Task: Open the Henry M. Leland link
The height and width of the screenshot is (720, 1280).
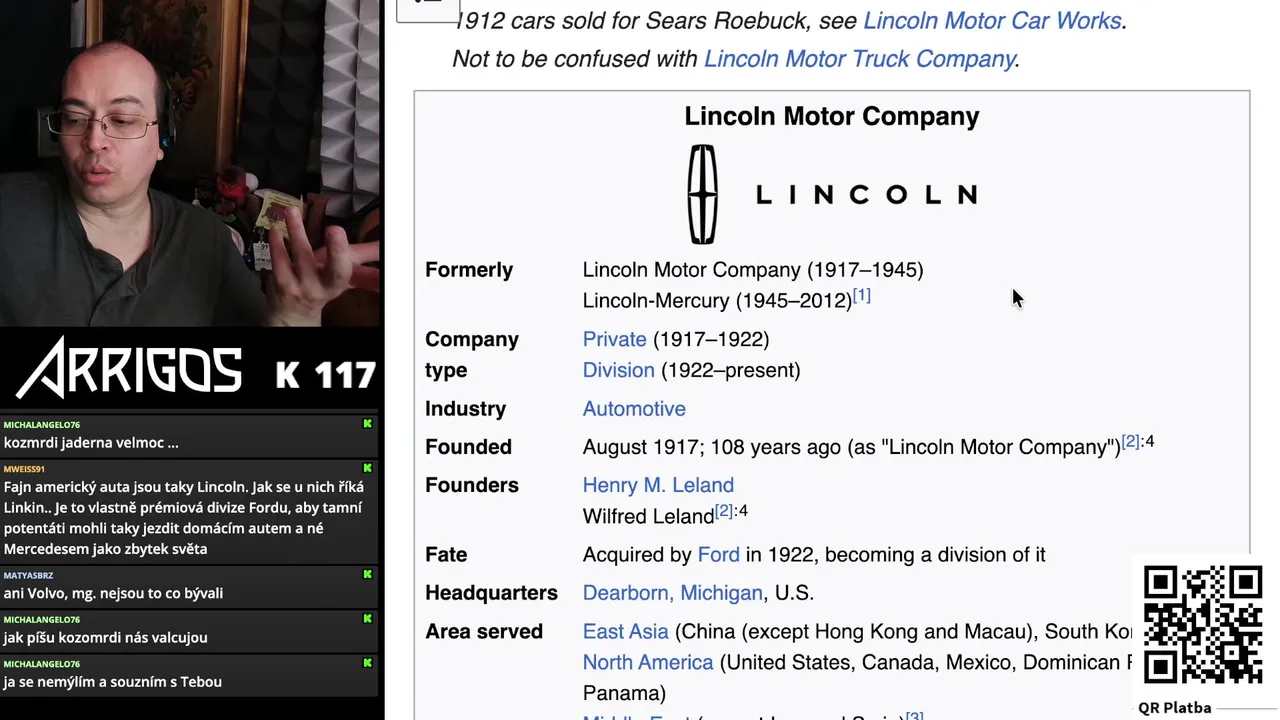Action: click(x=658, y=485)
